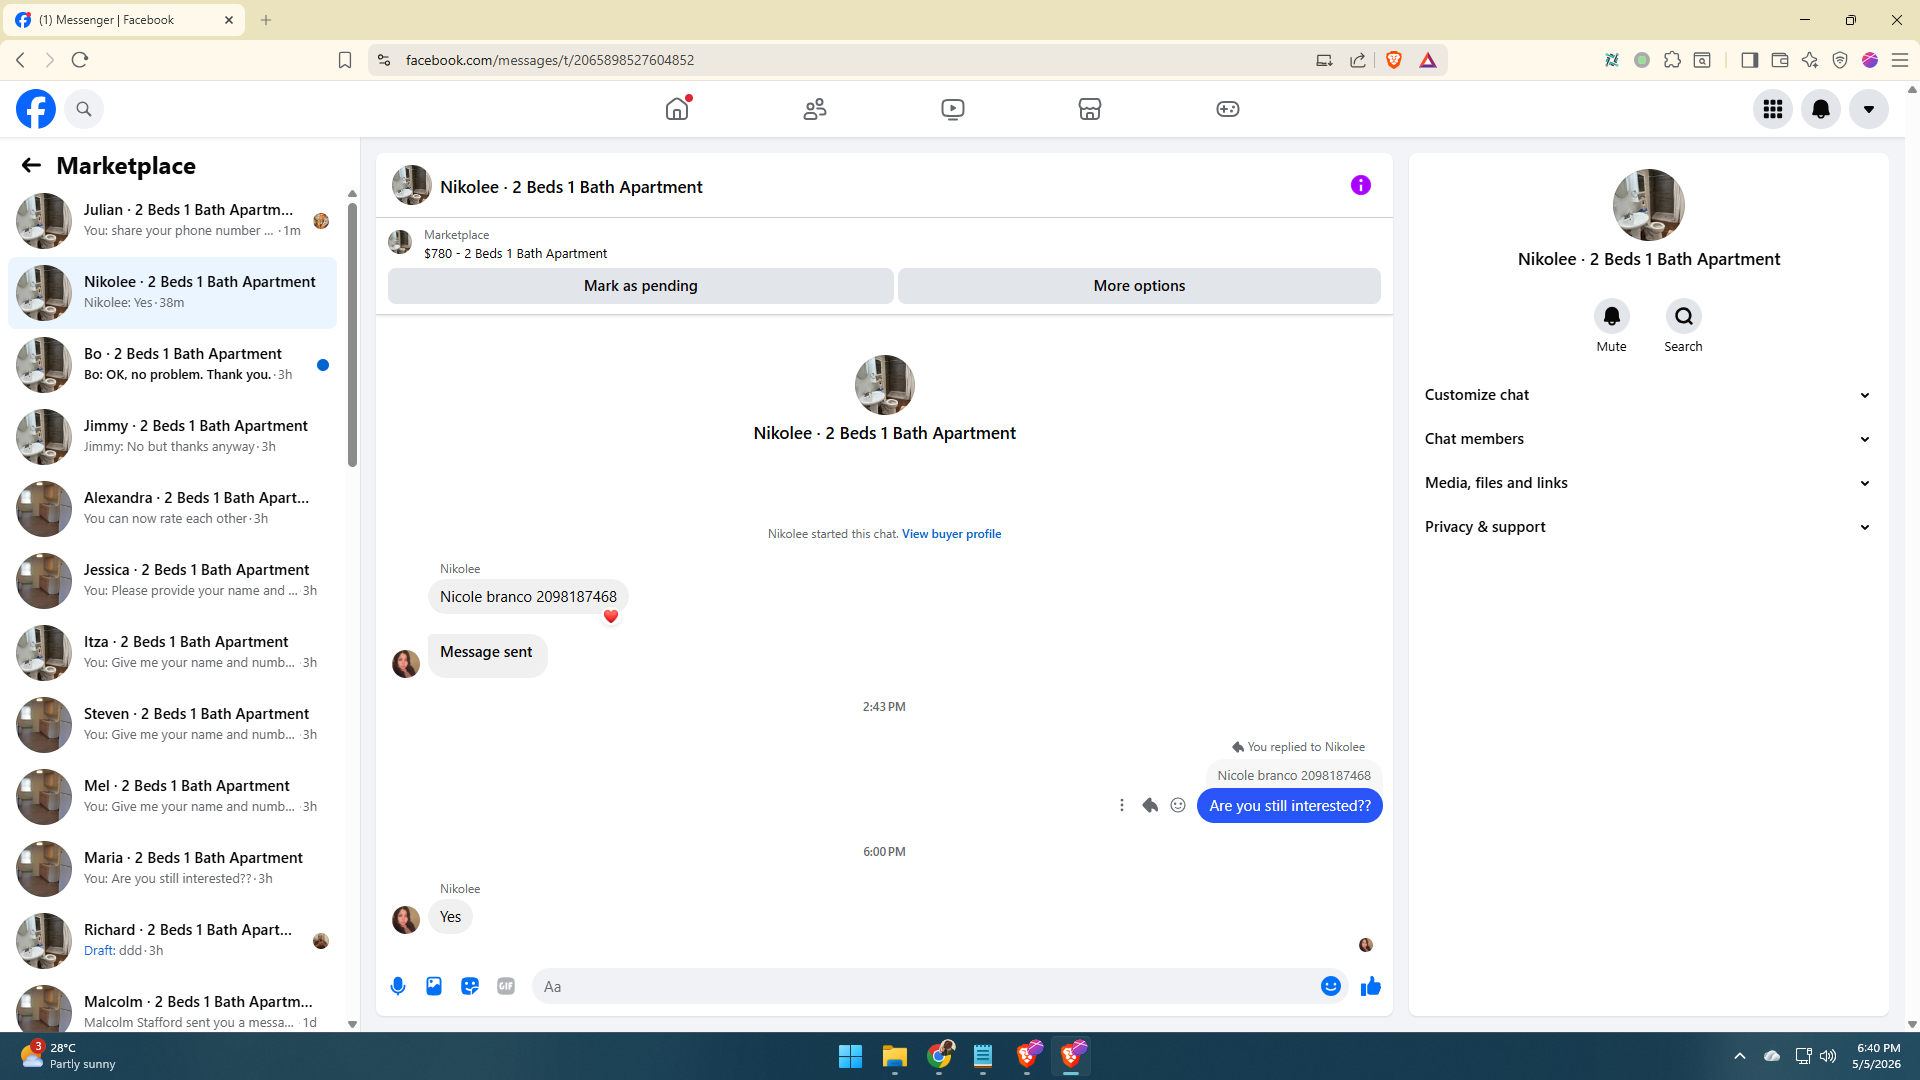The width and height of the screenshot is (1920, 1080).
Task: Open the taskbar weather widget
Action: [x=68, y=1056]
